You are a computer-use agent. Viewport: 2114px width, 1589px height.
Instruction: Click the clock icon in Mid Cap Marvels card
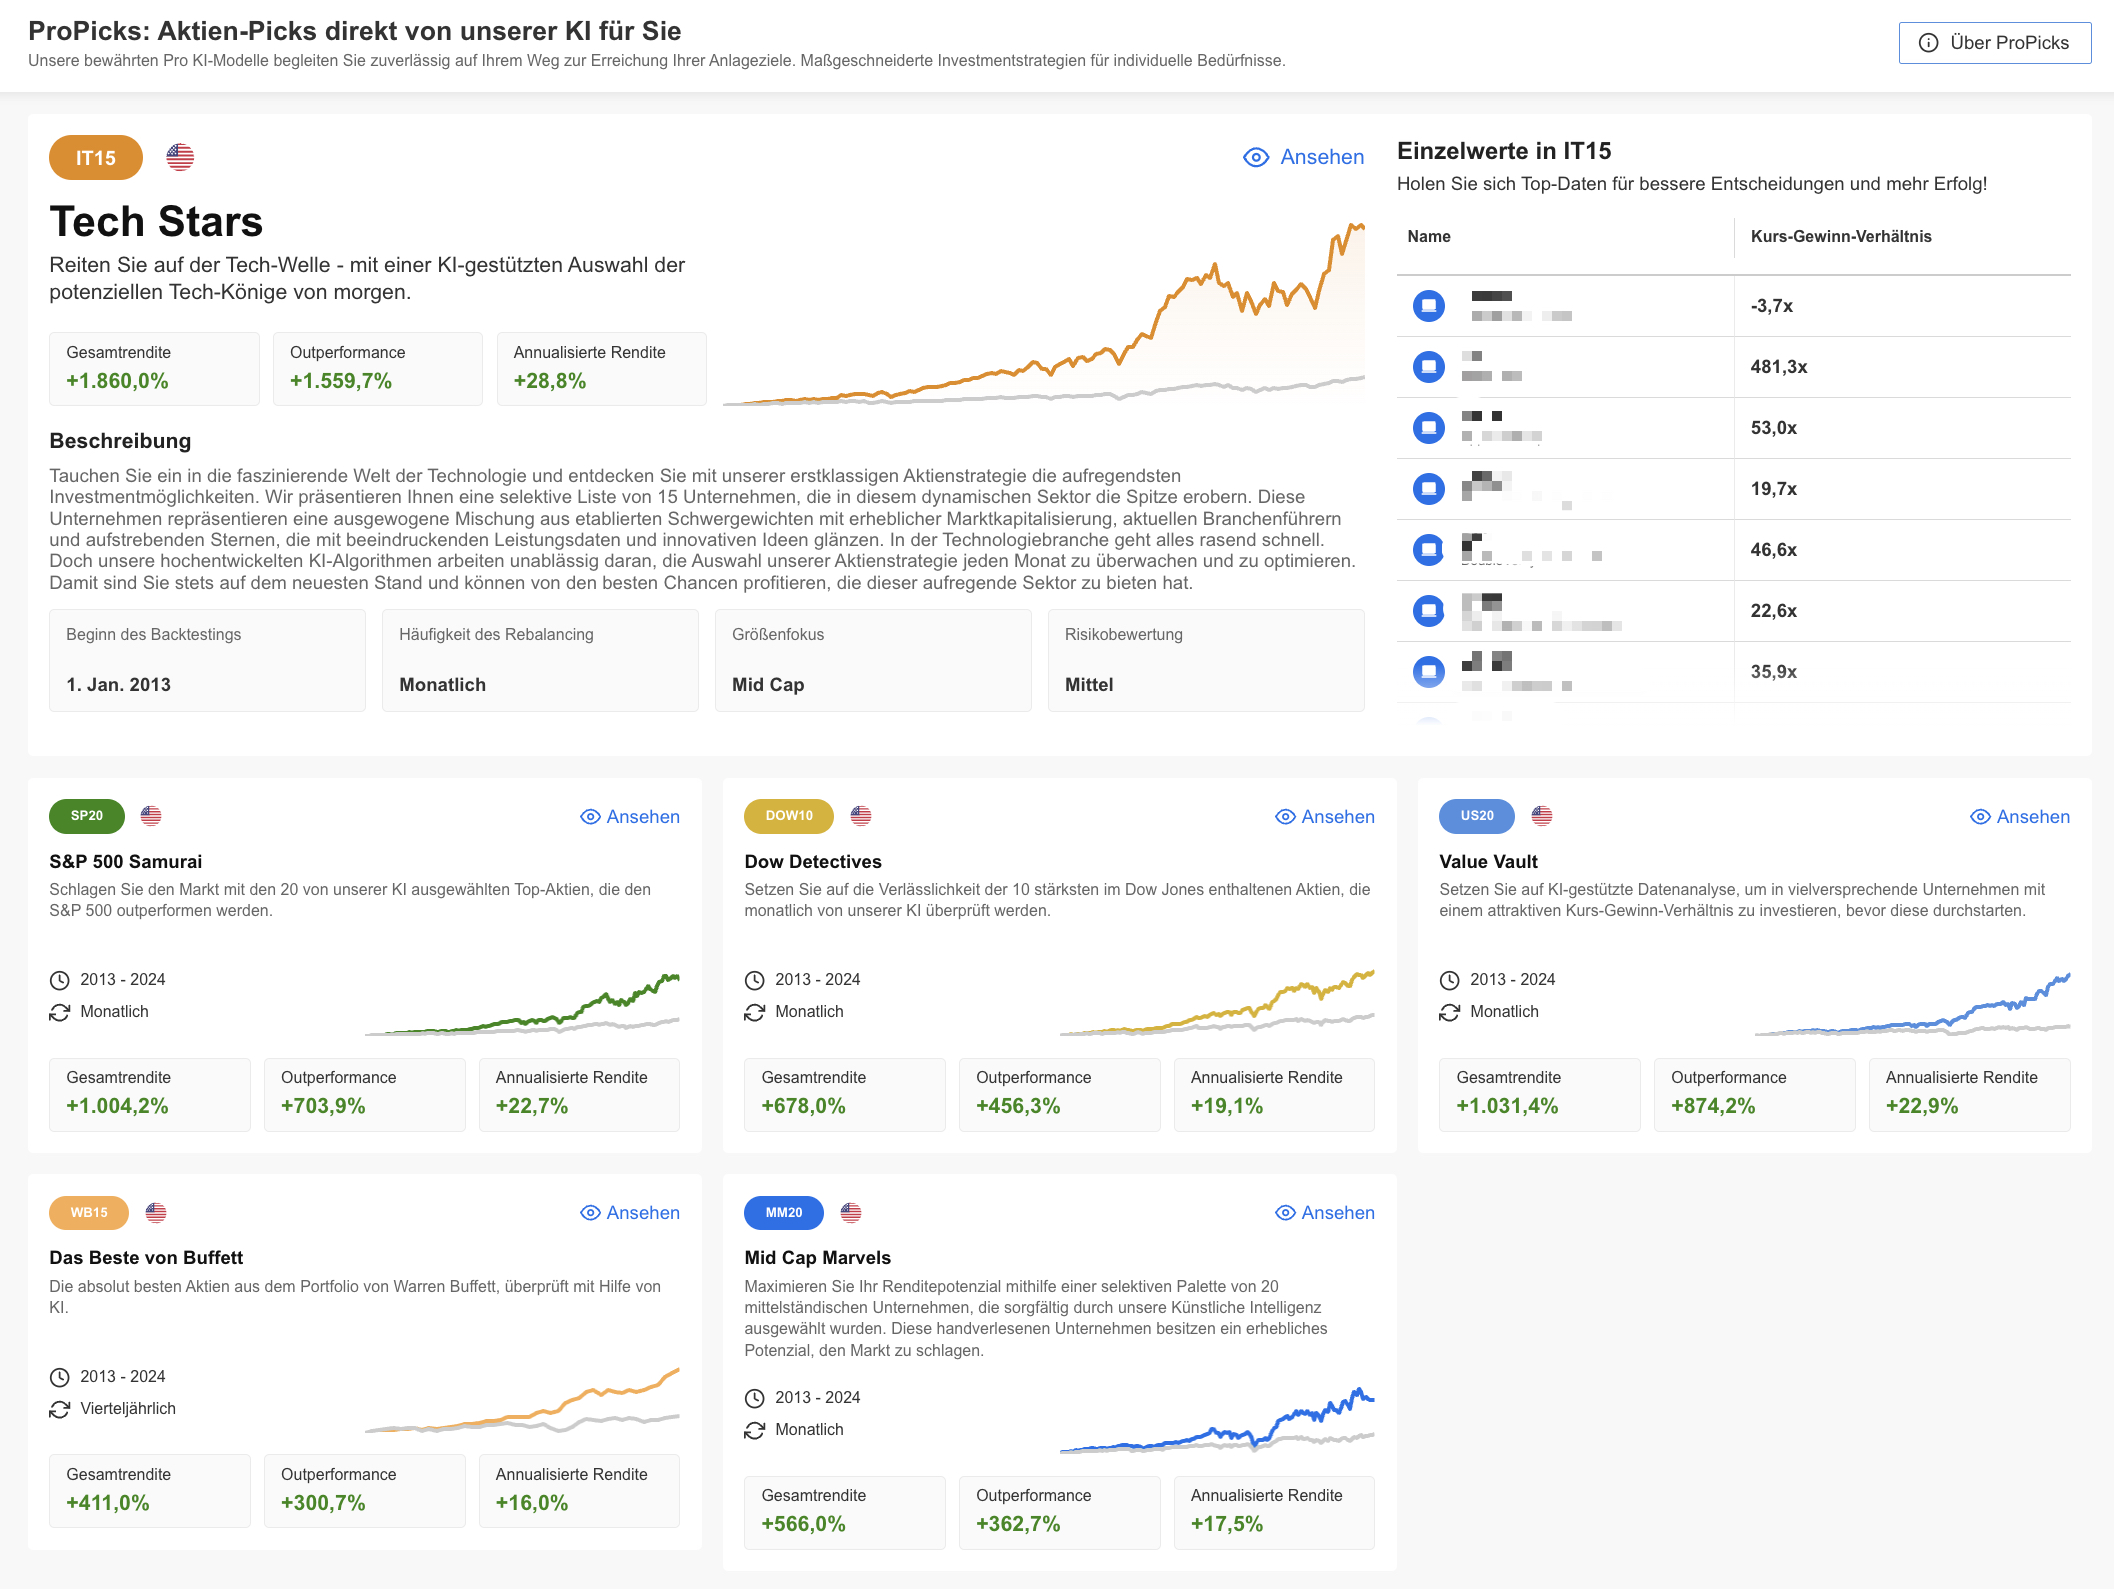click(755, 1398)
